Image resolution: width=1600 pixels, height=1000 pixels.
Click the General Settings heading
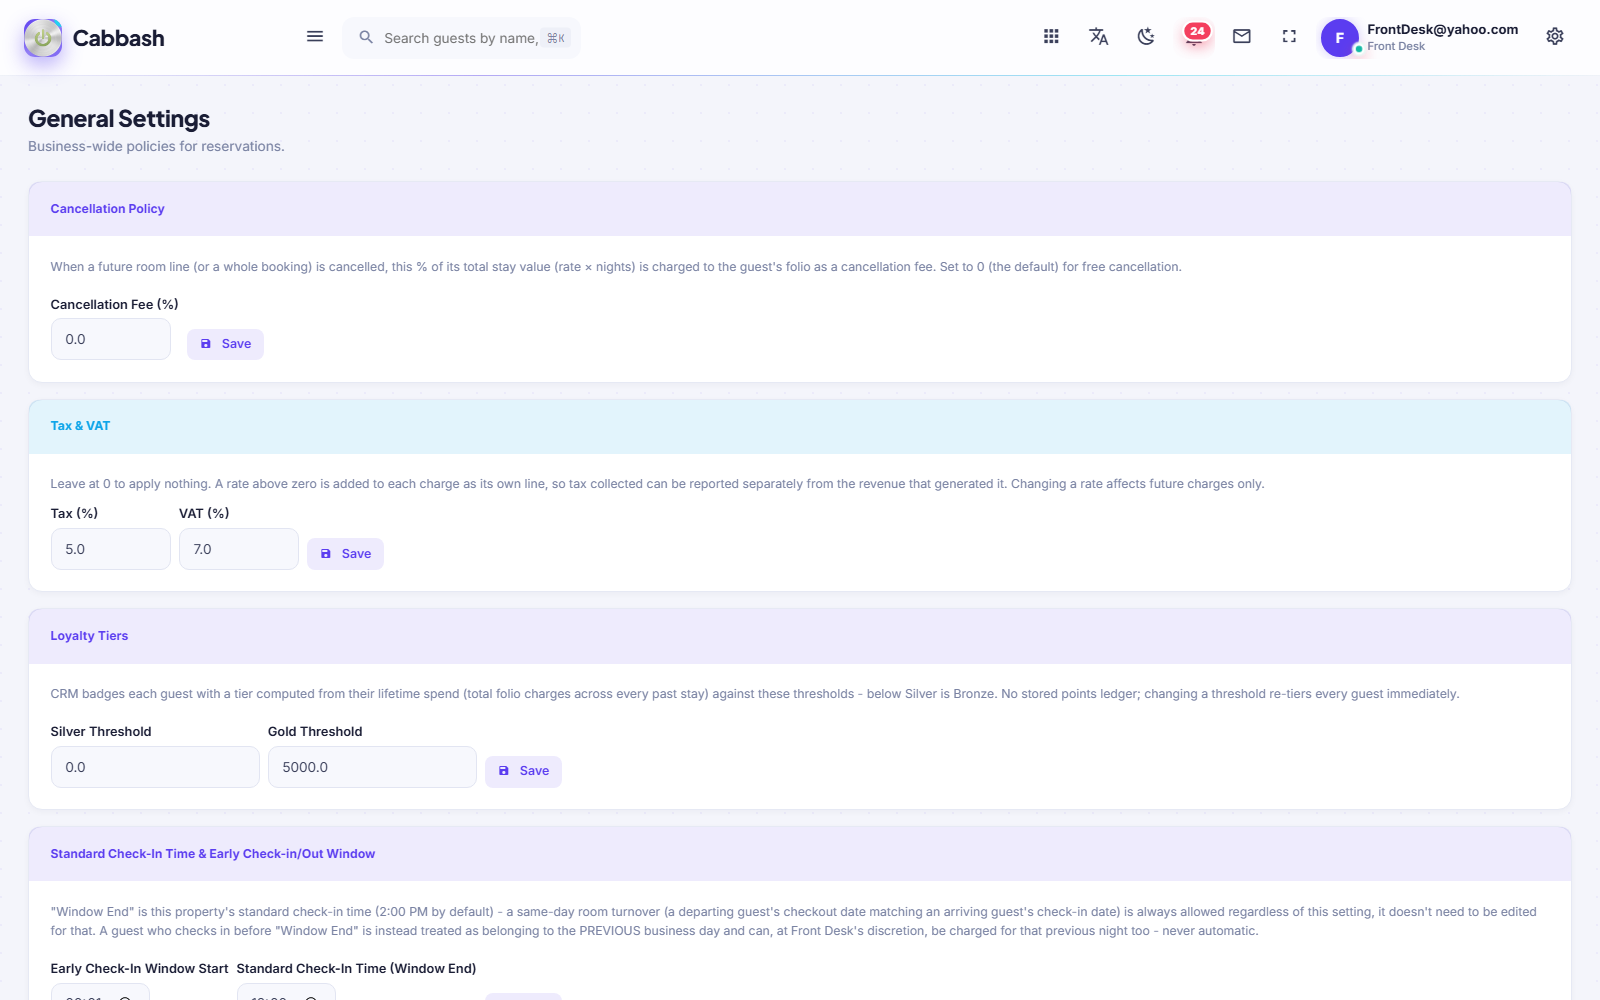tap(119, 119)
